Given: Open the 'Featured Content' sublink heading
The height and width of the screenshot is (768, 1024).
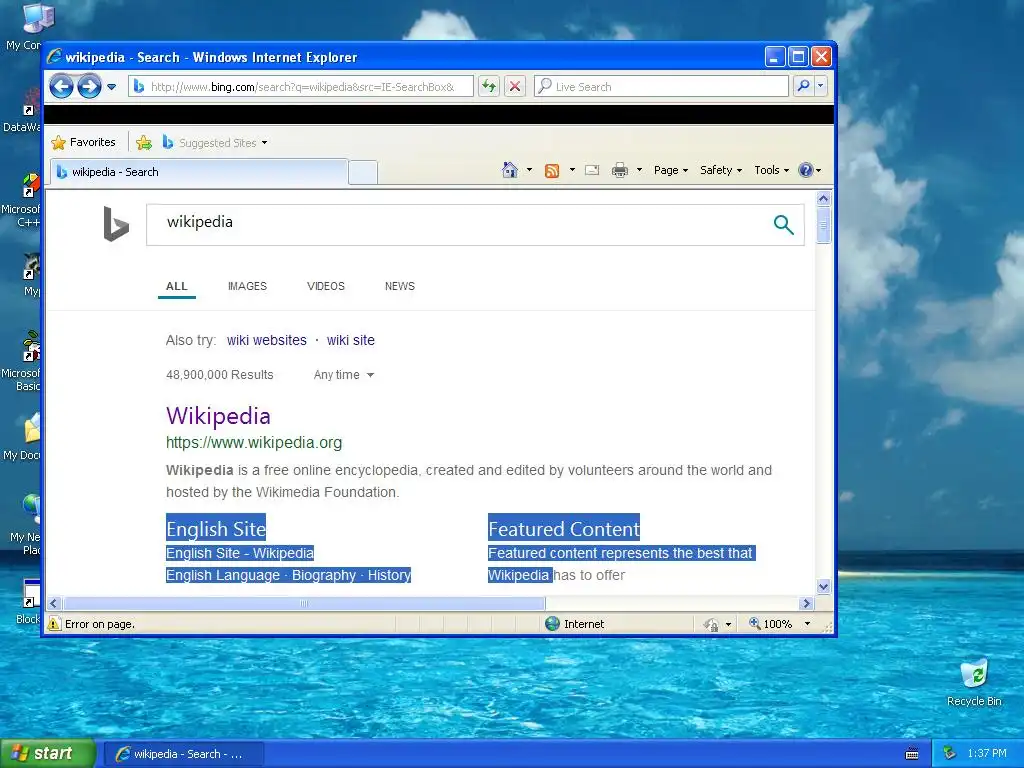Looking at the screenshot, I should [564, 528].
